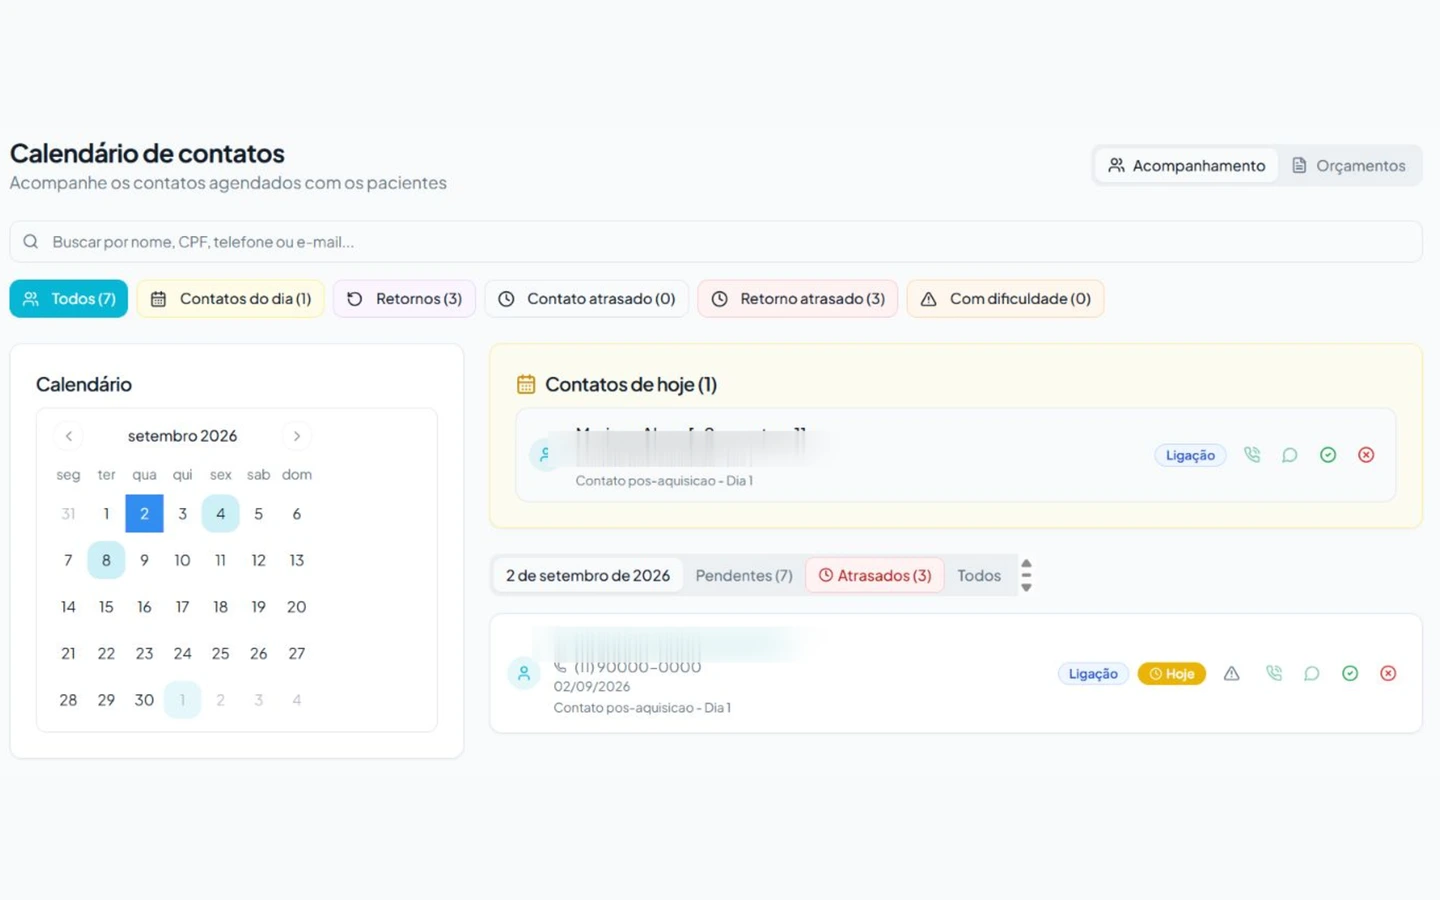Filter by Contato atrasado (0)

pos(587,299)
